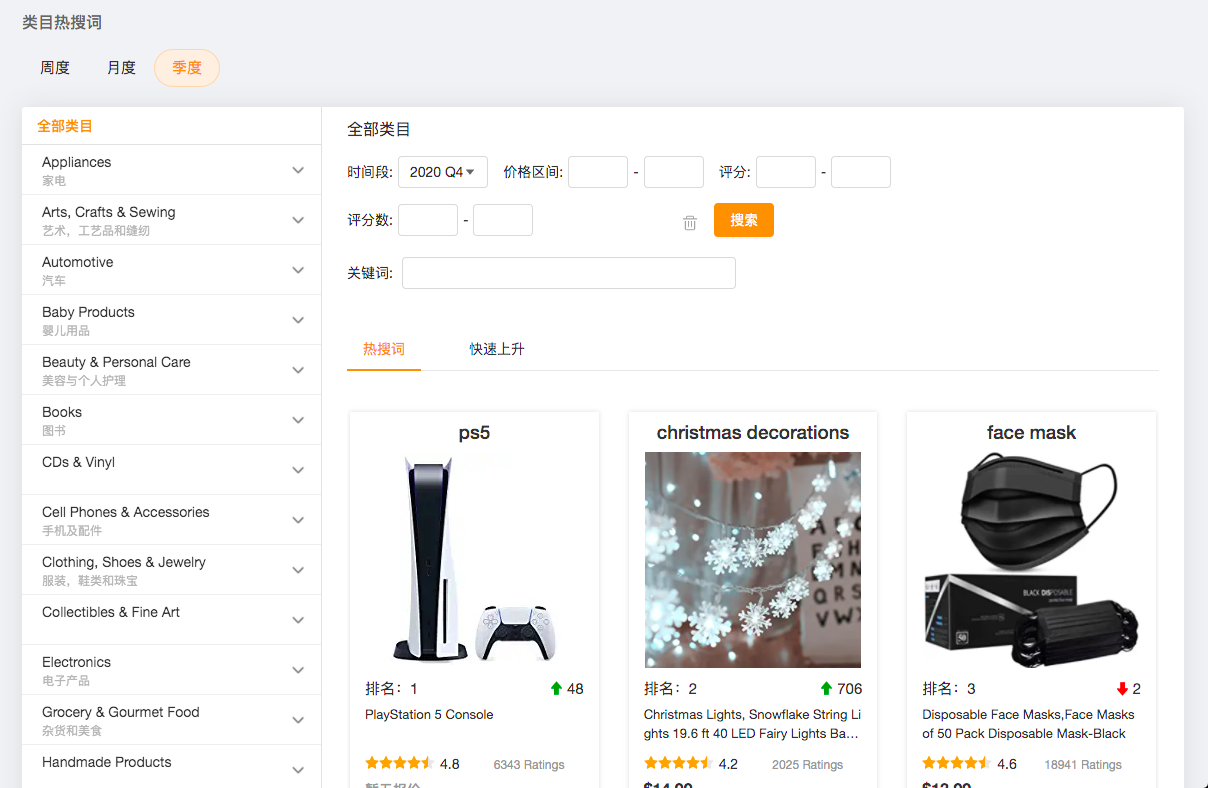Image resolution: width=1208 pixels, height=788 pixels.
Task: Expand the Appliances category
Action: pos(298,170)
